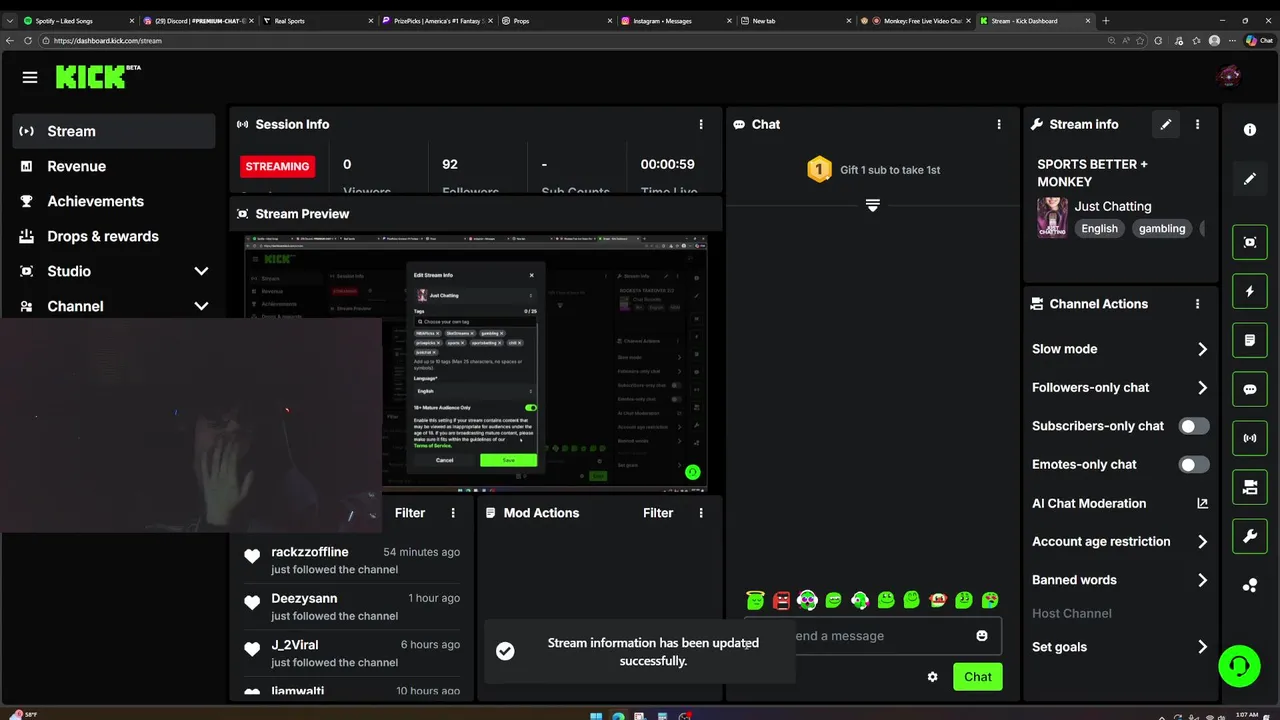Click the browser address bar URL
The width and height of the screenshot is (1280, 720).
point(108,41)
